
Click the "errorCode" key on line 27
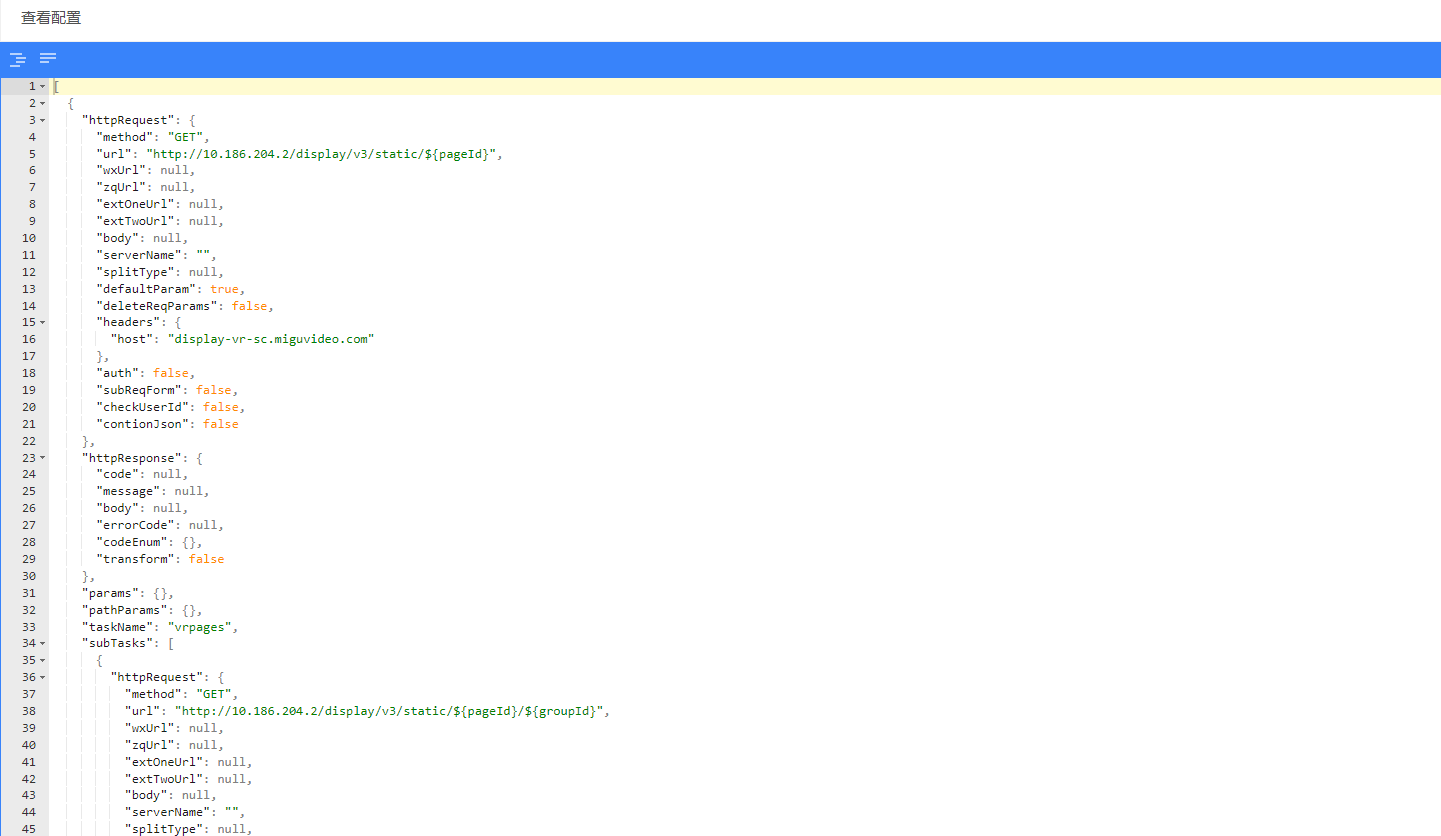click(136, 525)
